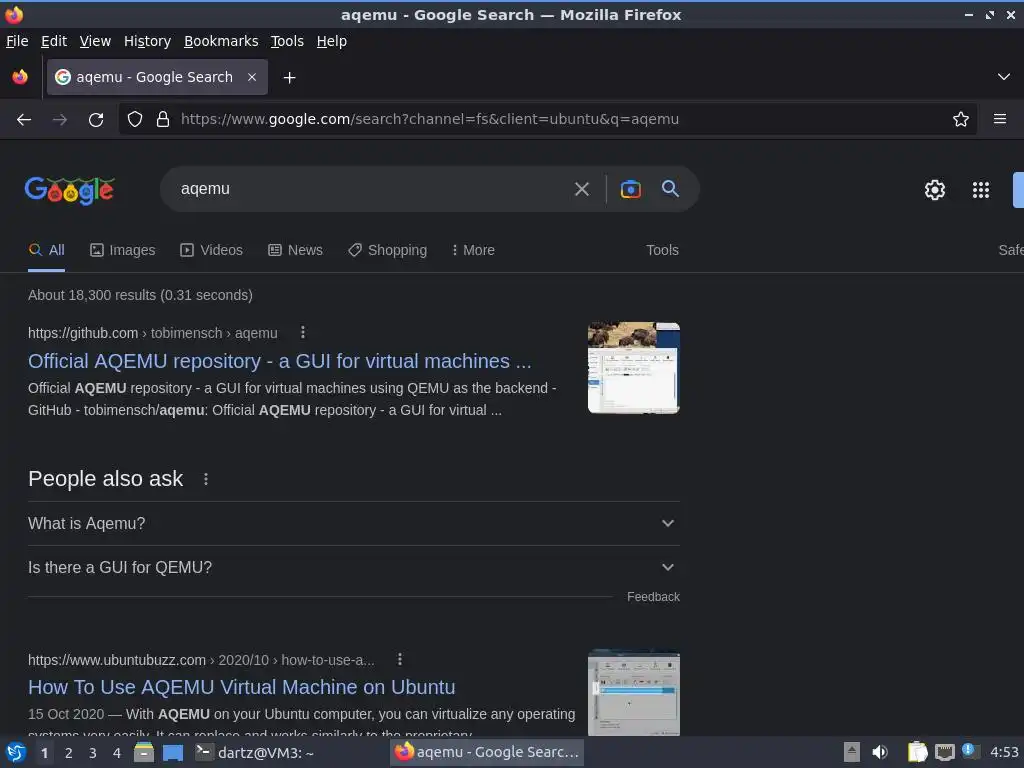
Task: Open People also ask options menu
Action: [206, 479]
